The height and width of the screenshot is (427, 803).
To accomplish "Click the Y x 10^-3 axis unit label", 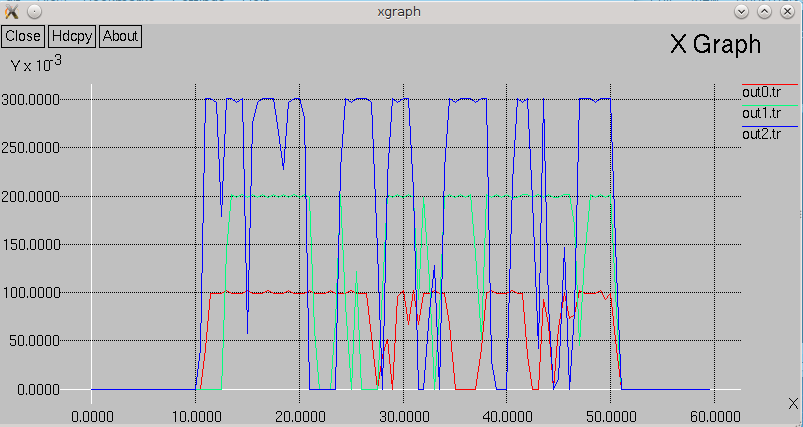I will pos(36,65).
